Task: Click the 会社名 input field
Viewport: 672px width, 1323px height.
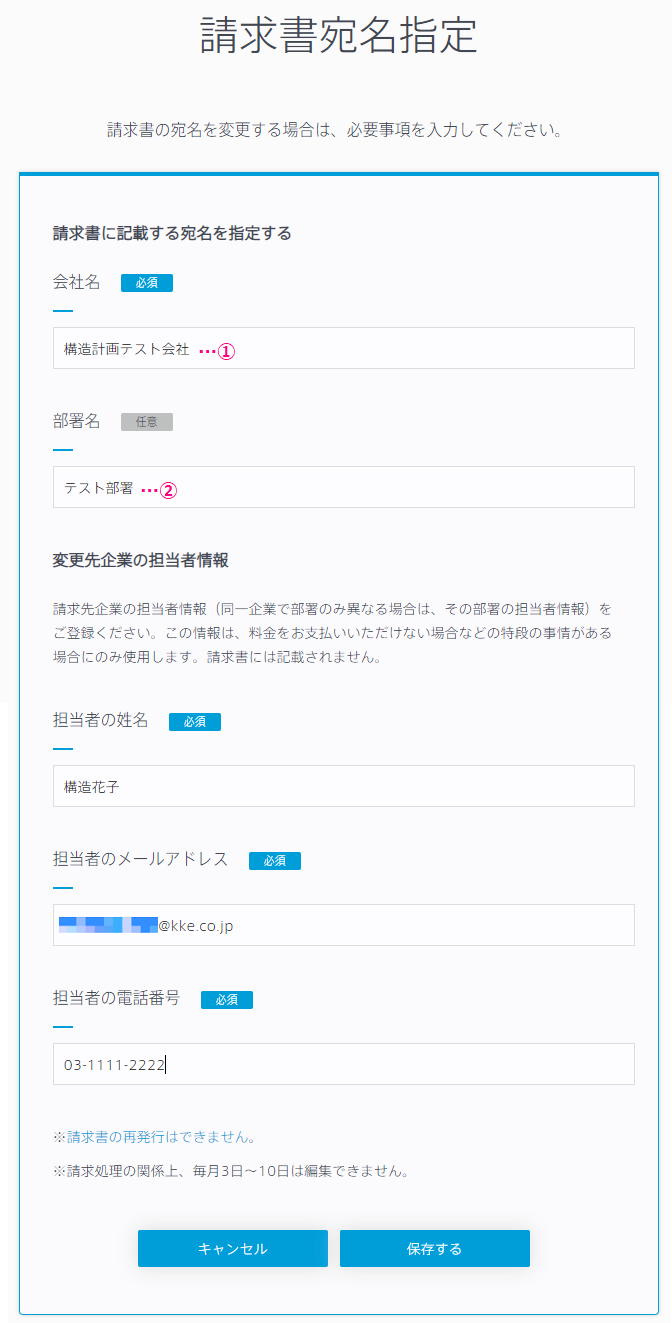Action: point(343,348)
